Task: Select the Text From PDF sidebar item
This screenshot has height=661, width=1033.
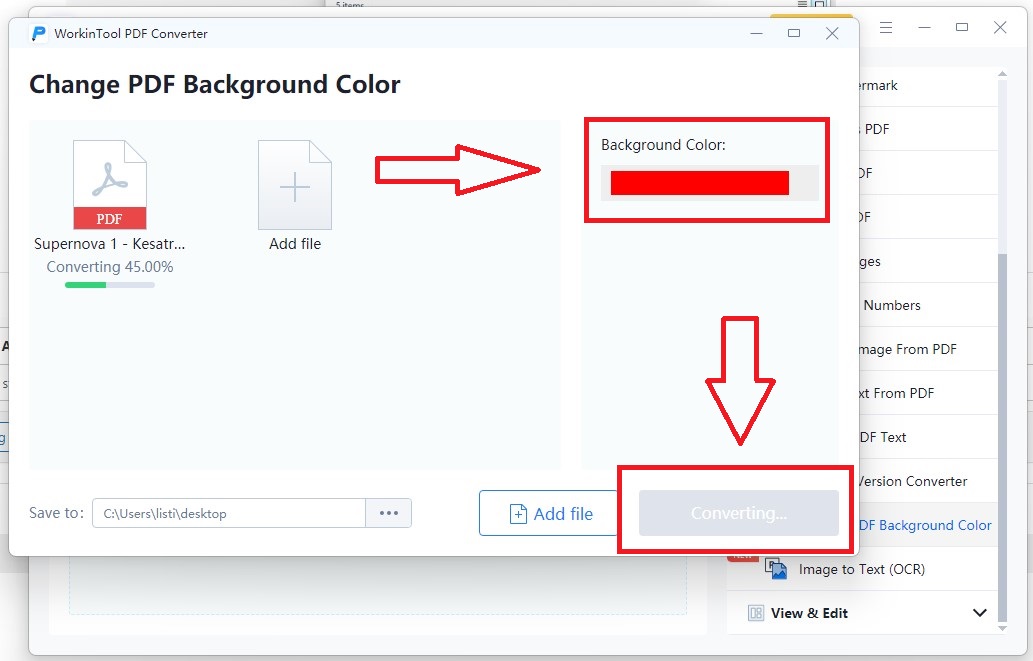Action: [928, 393]
